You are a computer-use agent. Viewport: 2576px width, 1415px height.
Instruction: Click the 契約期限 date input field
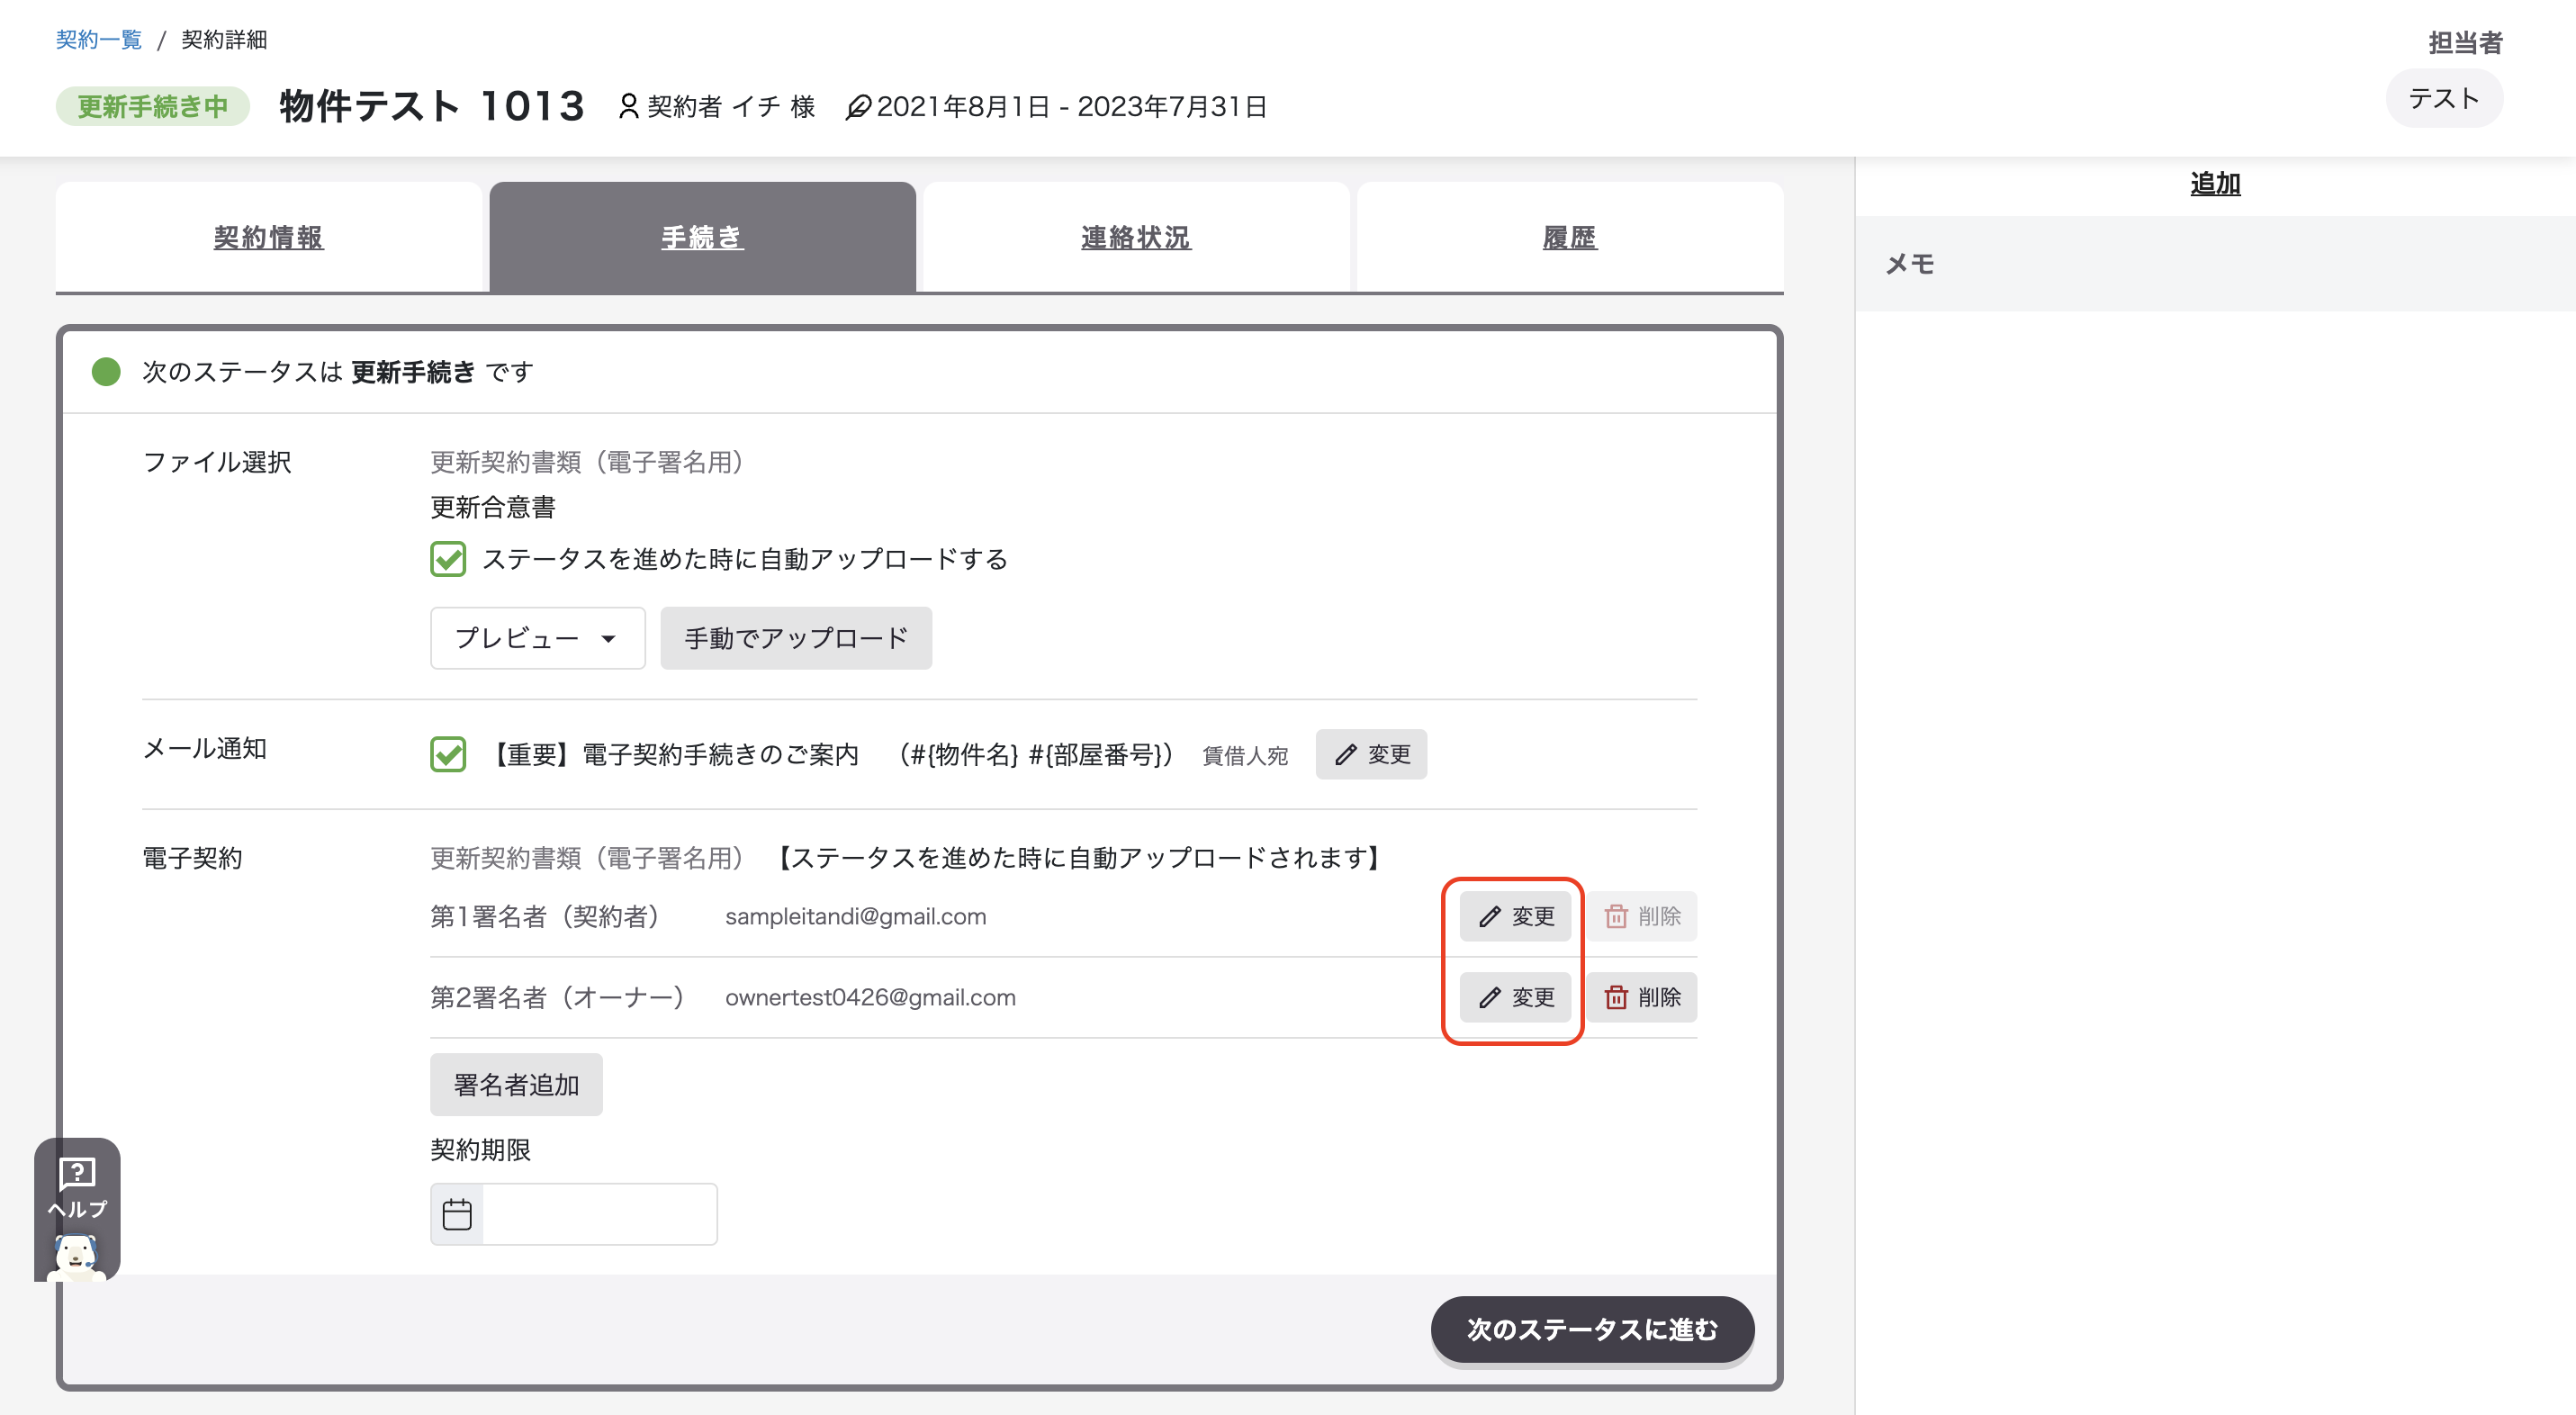(x=599, y=1214)
